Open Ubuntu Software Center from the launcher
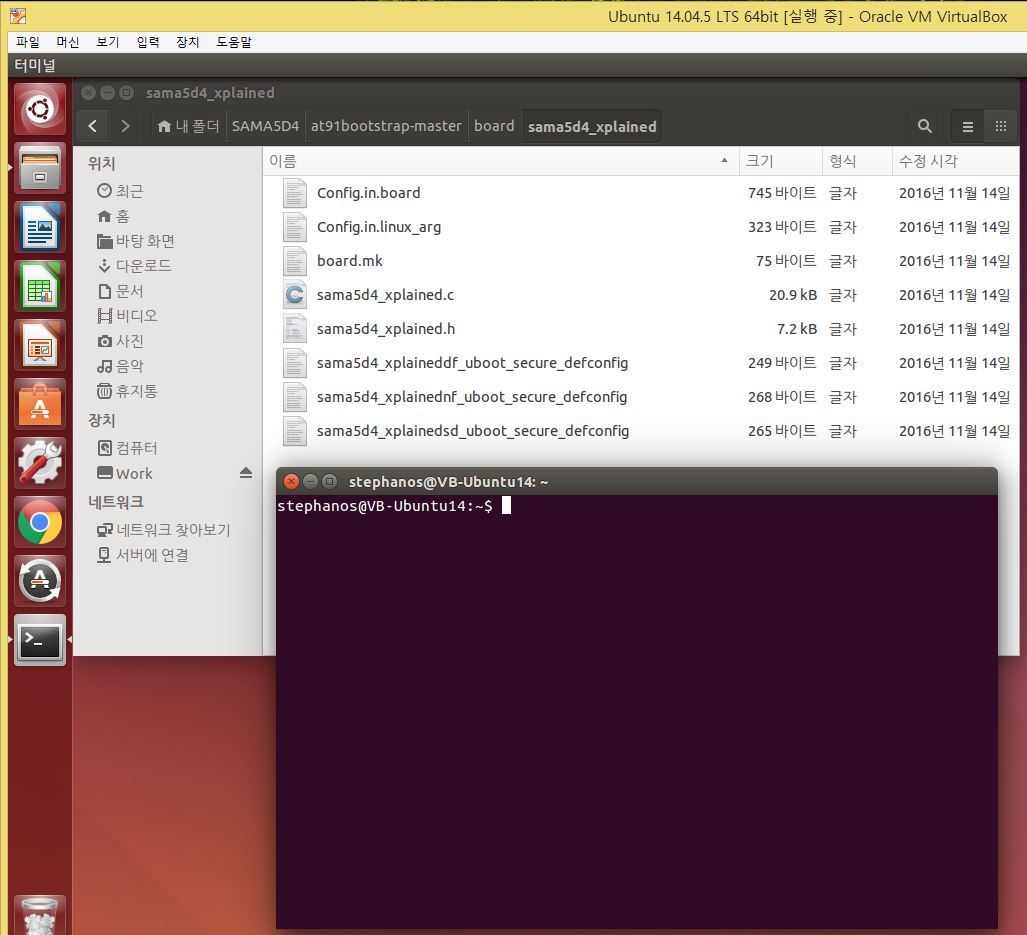Image resolution: width=1027 pixels, height=935 pixels. pyautogui.click(x=40, y=404)
